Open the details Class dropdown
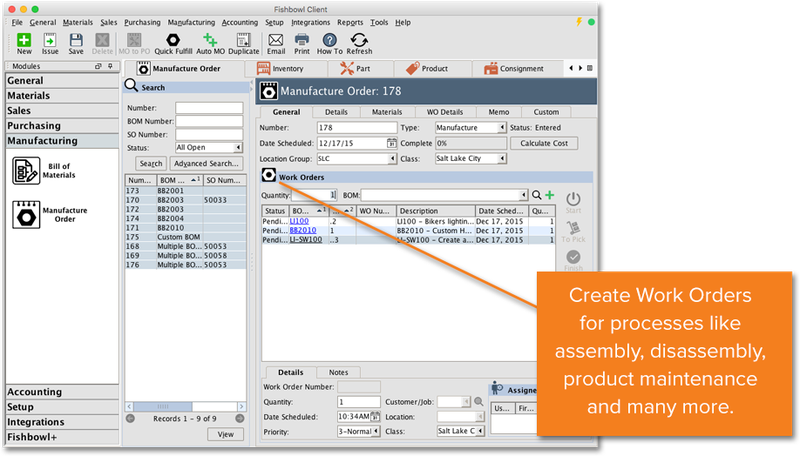Viewport: 800px width, 456px height. [481, 432]
